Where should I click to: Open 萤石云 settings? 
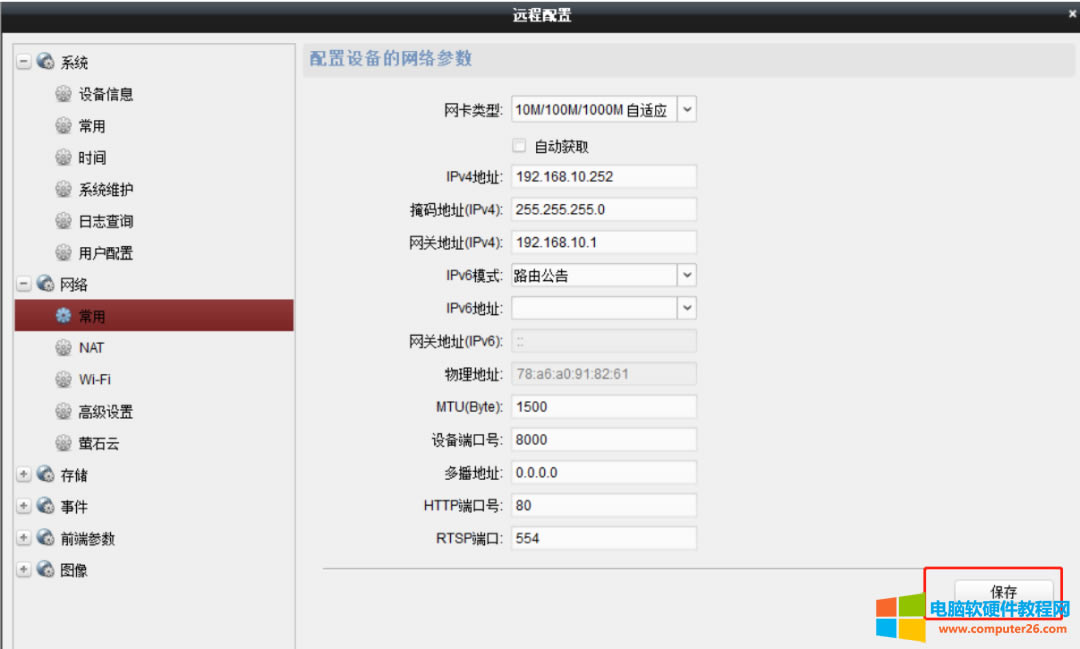pyautogui.click(x=98, y=444)
